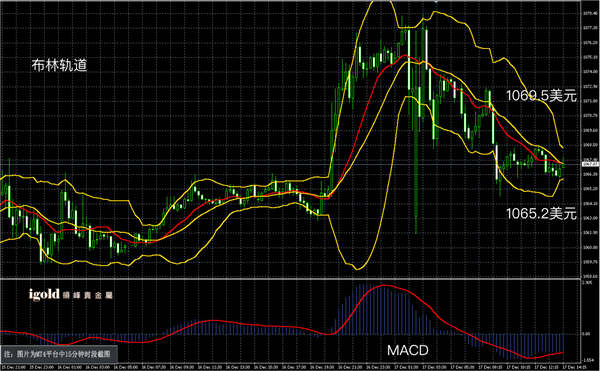Viewport: 600px width, 371px height.
Task: Click the MACD red signal line peak
Action: pos(384,286)
